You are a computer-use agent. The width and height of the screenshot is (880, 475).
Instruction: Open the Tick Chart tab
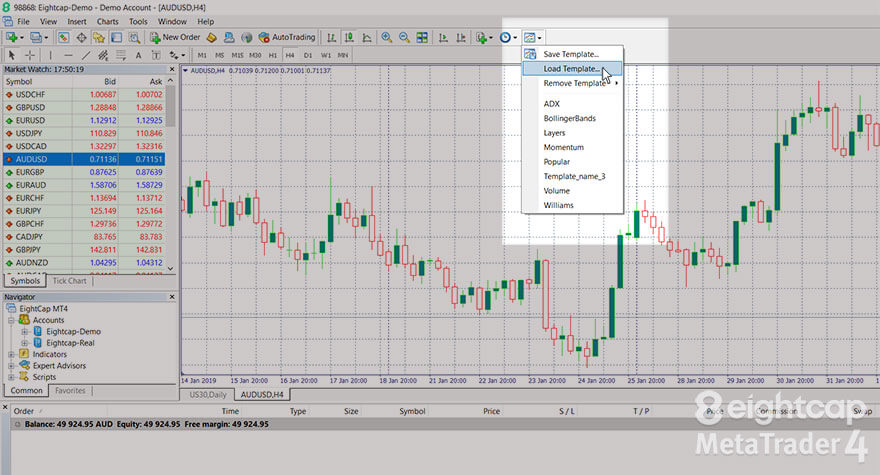coord(70,281)
